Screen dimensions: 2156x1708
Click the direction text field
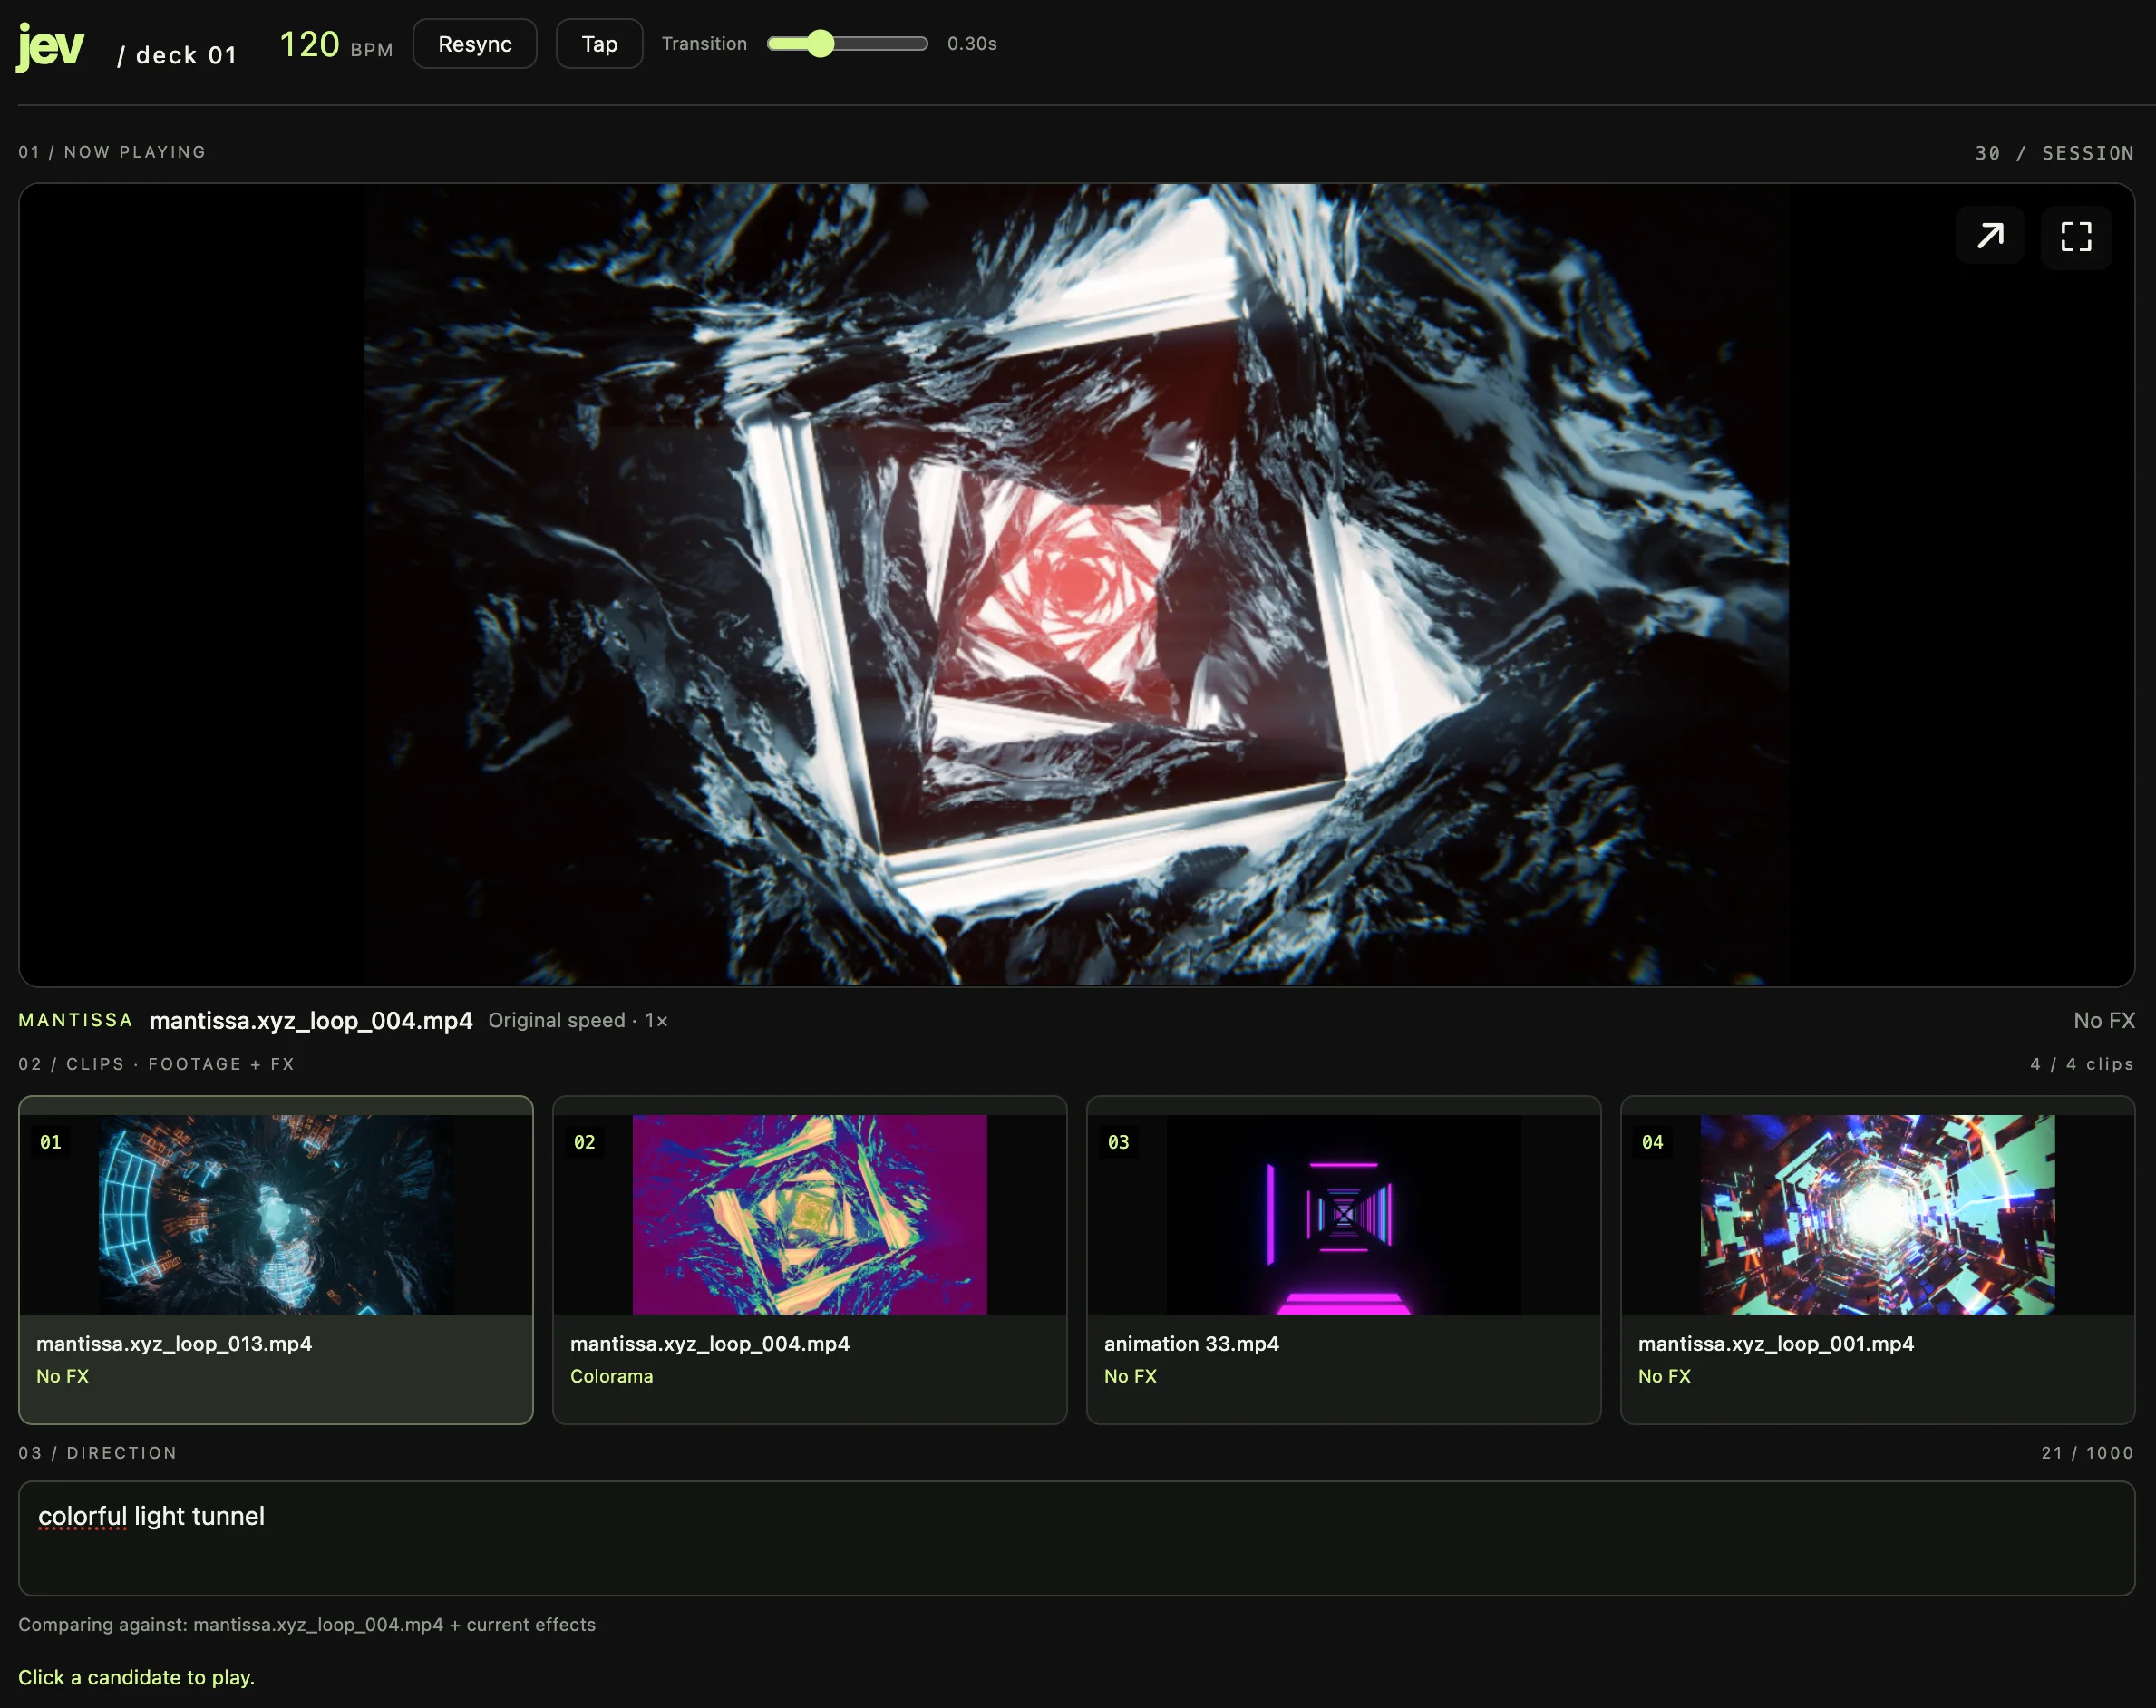point(1076,1538)
